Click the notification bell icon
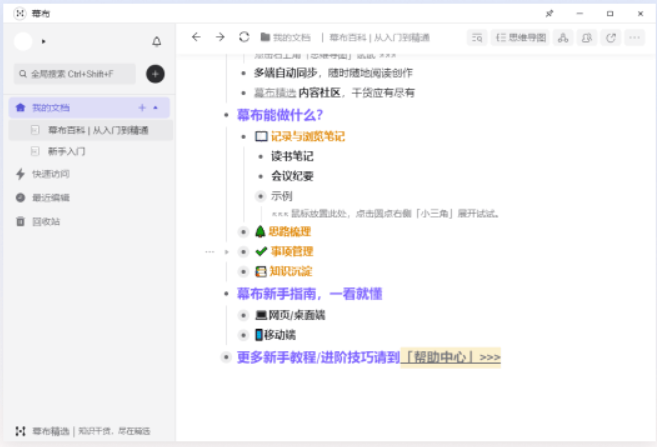Viewport: 657px width, 447px height. tap(156, 41)
